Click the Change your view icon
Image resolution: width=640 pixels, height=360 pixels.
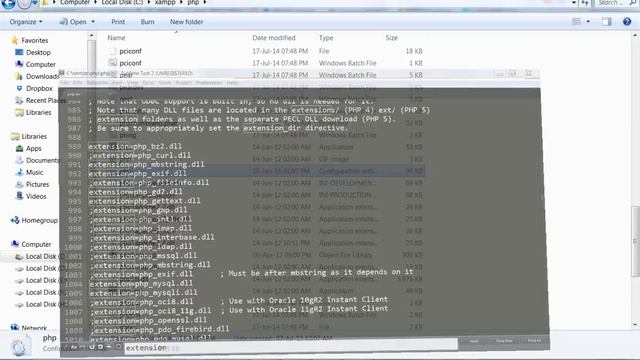pyautogui.click(x=576, y=22)
